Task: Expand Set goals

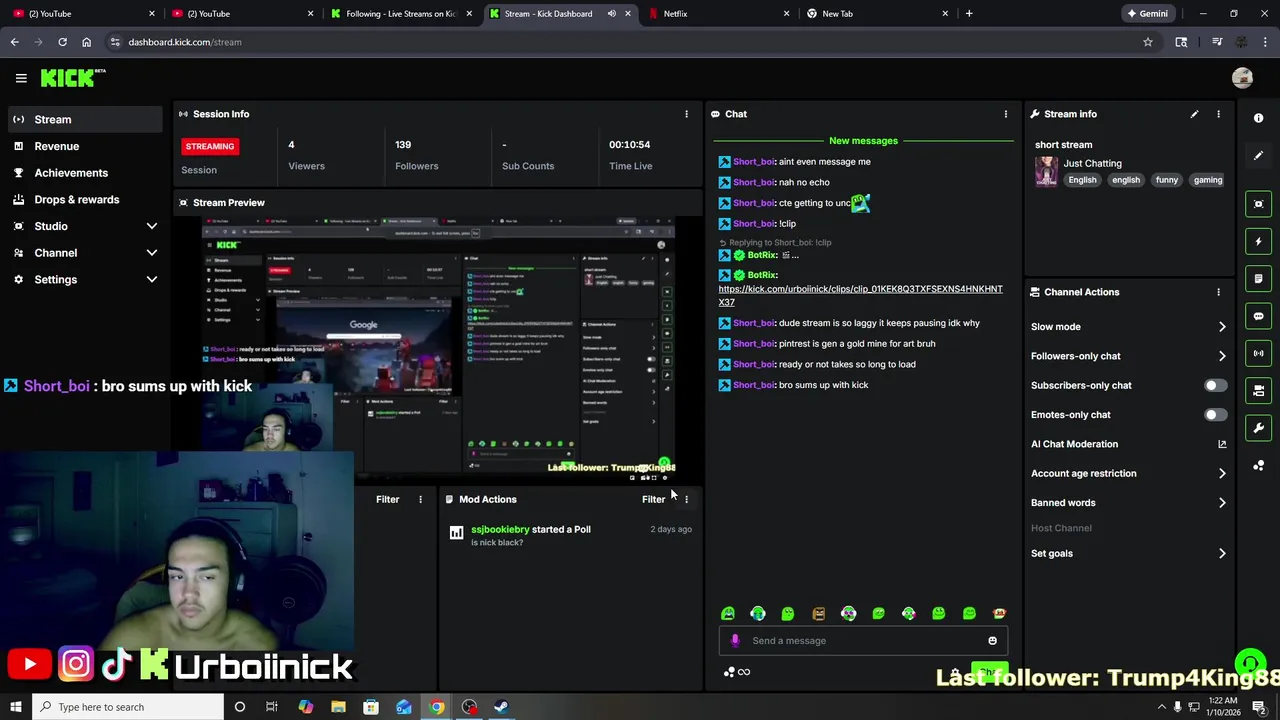Action: pos(1222,553)
